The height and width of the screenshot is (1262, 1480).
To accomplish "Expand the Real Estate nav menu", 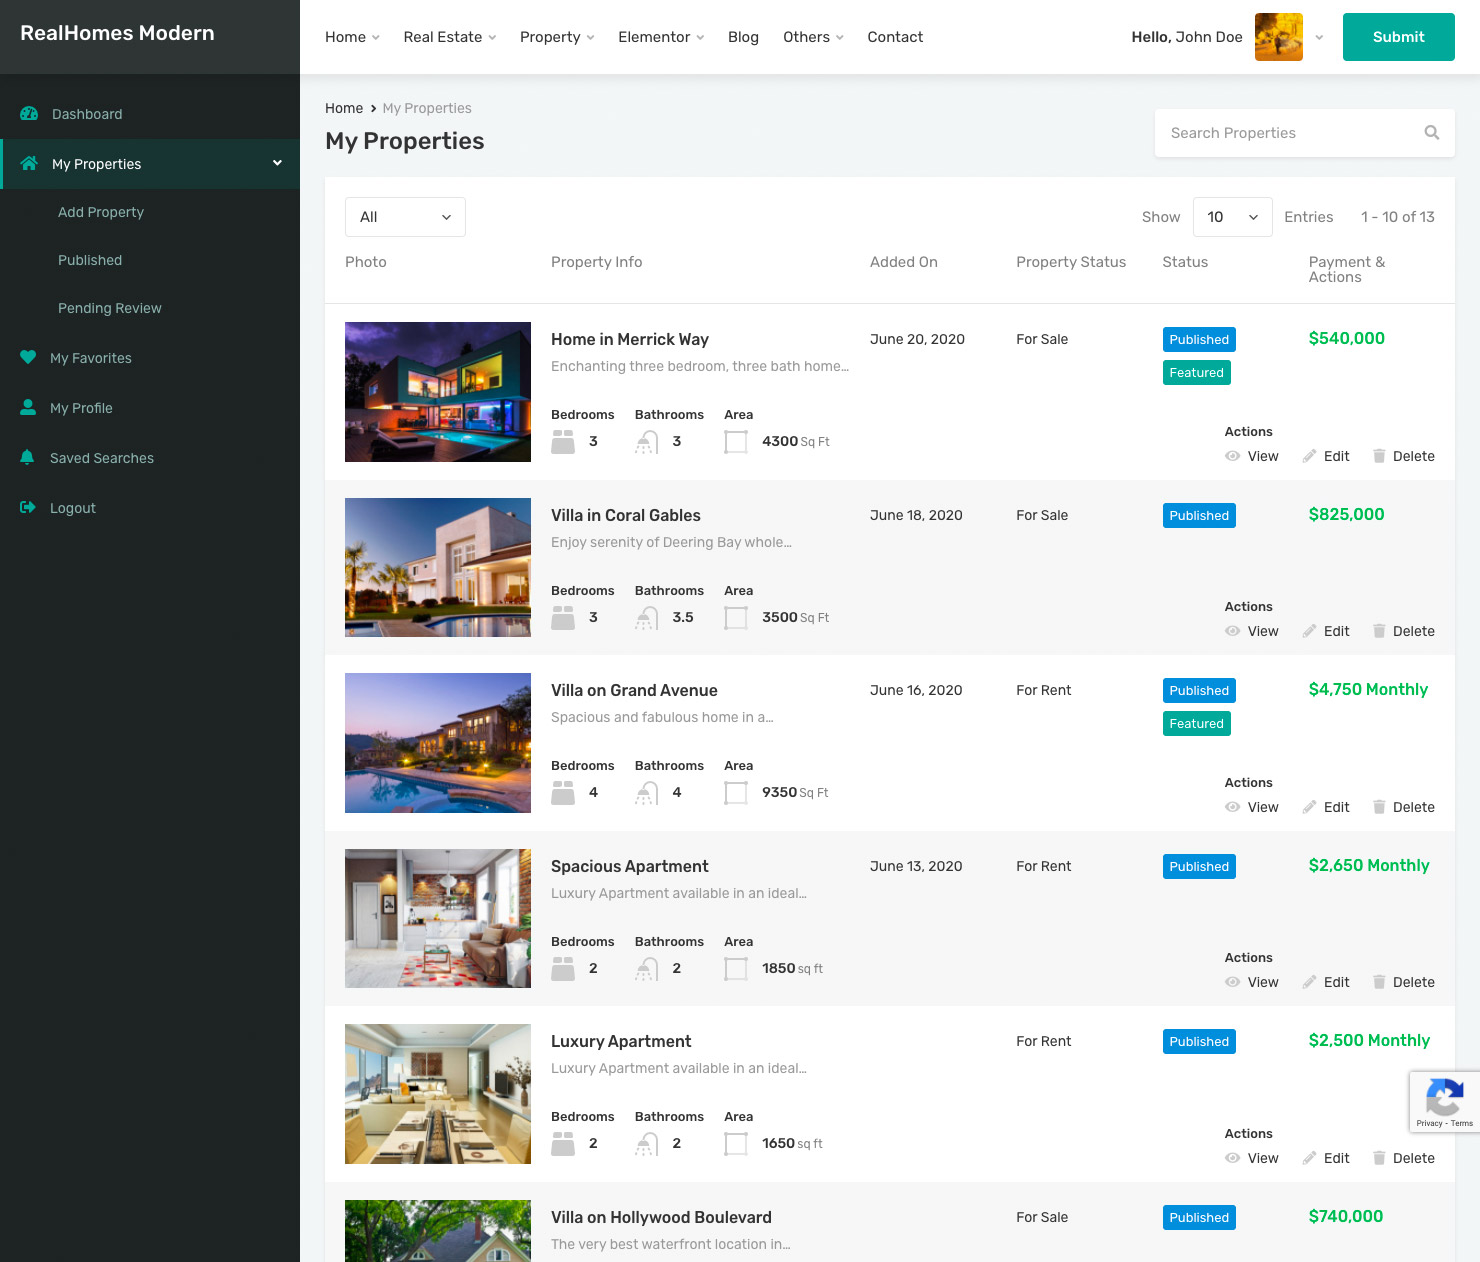I will [x=450, y=37].
